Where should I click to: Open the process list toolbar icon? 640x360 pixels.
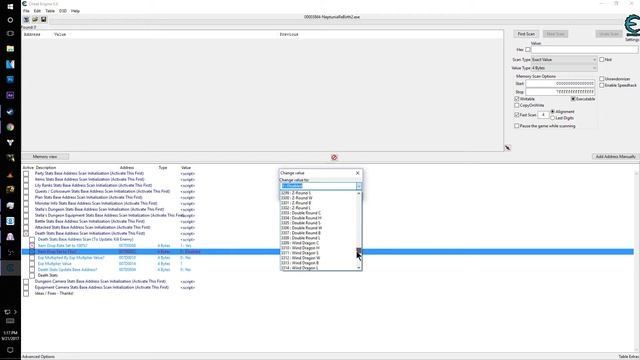[x=27, y=19]
